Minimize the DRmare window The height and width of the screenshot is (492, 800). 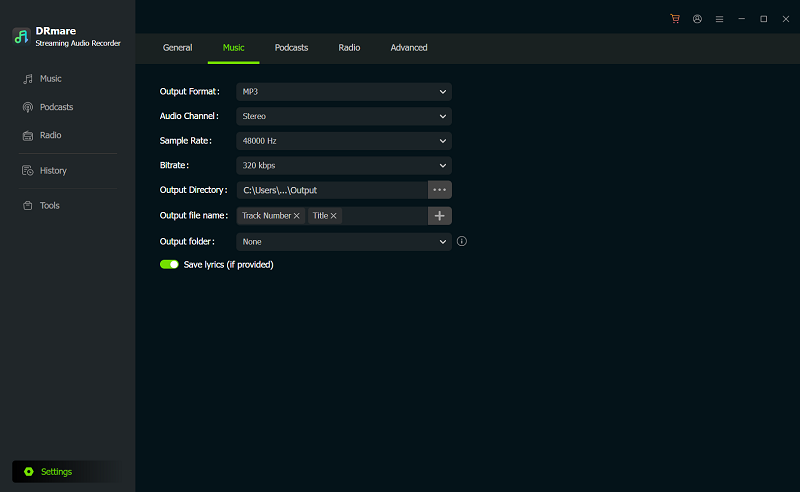[741, 19]
